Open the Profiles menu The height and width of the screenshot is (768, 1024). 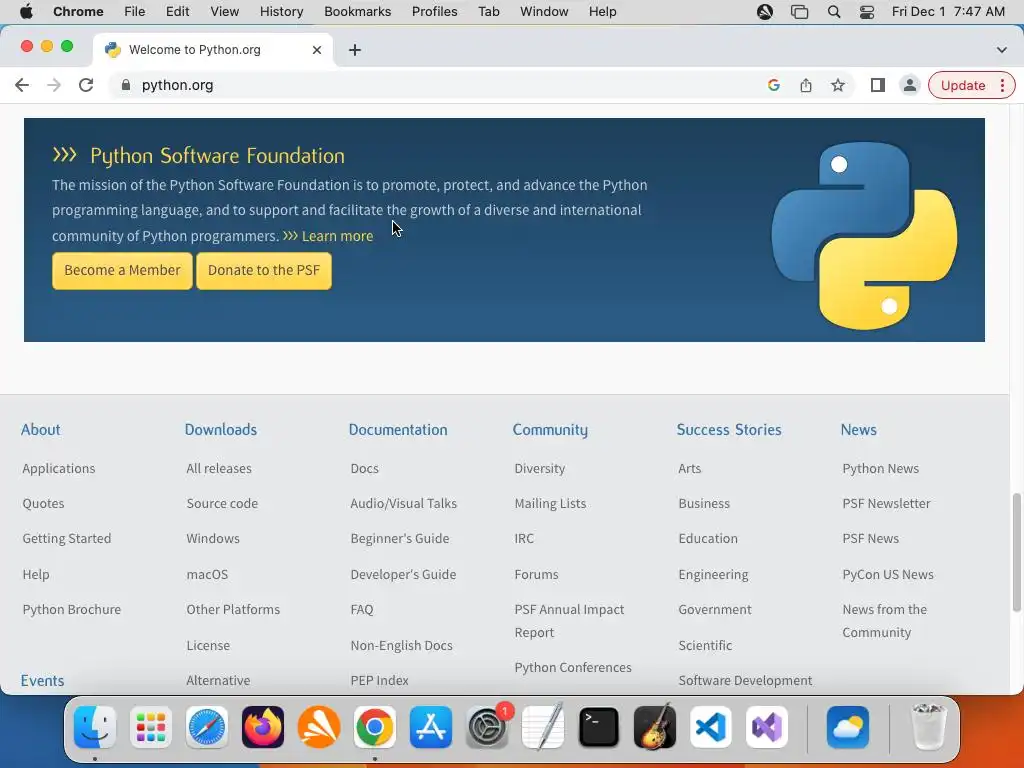pyautogui.click(x=434, y=12)
